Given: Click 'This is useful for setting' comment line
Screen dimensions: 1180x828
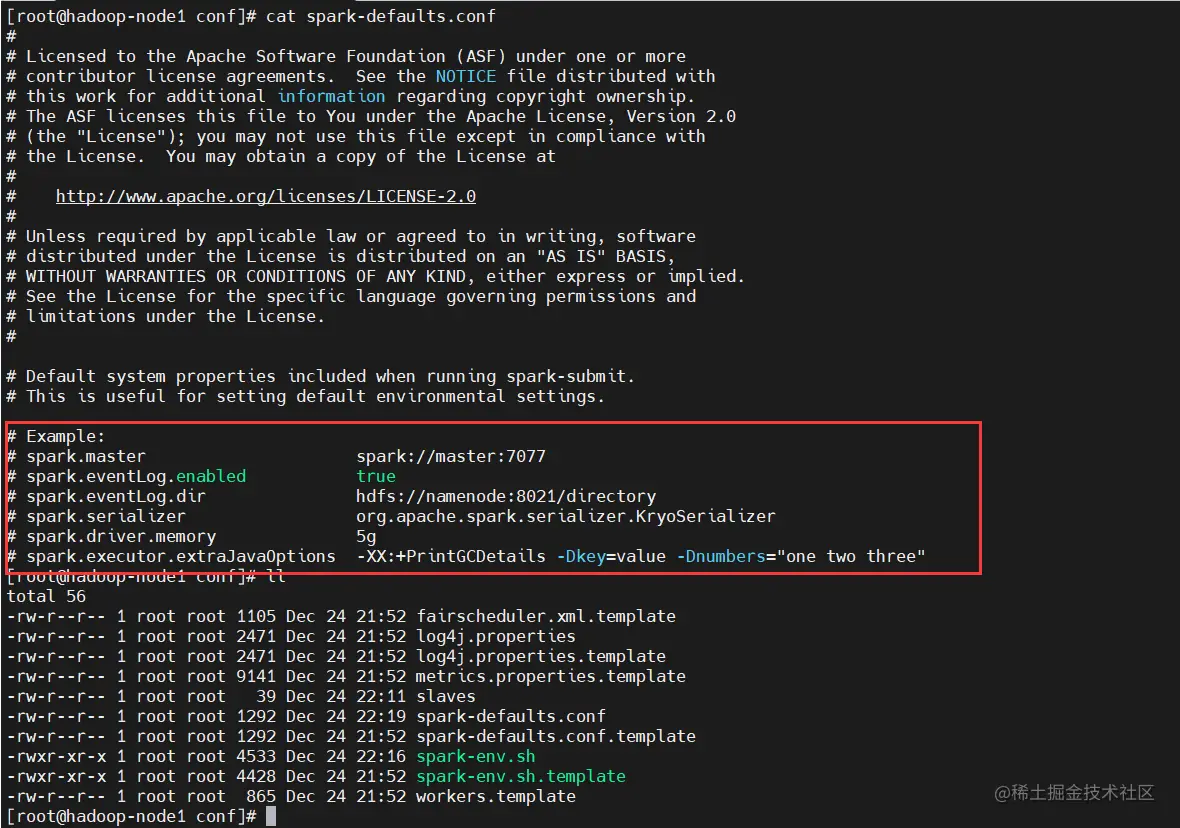Looking at the screenshot, I should pos(306,397).
